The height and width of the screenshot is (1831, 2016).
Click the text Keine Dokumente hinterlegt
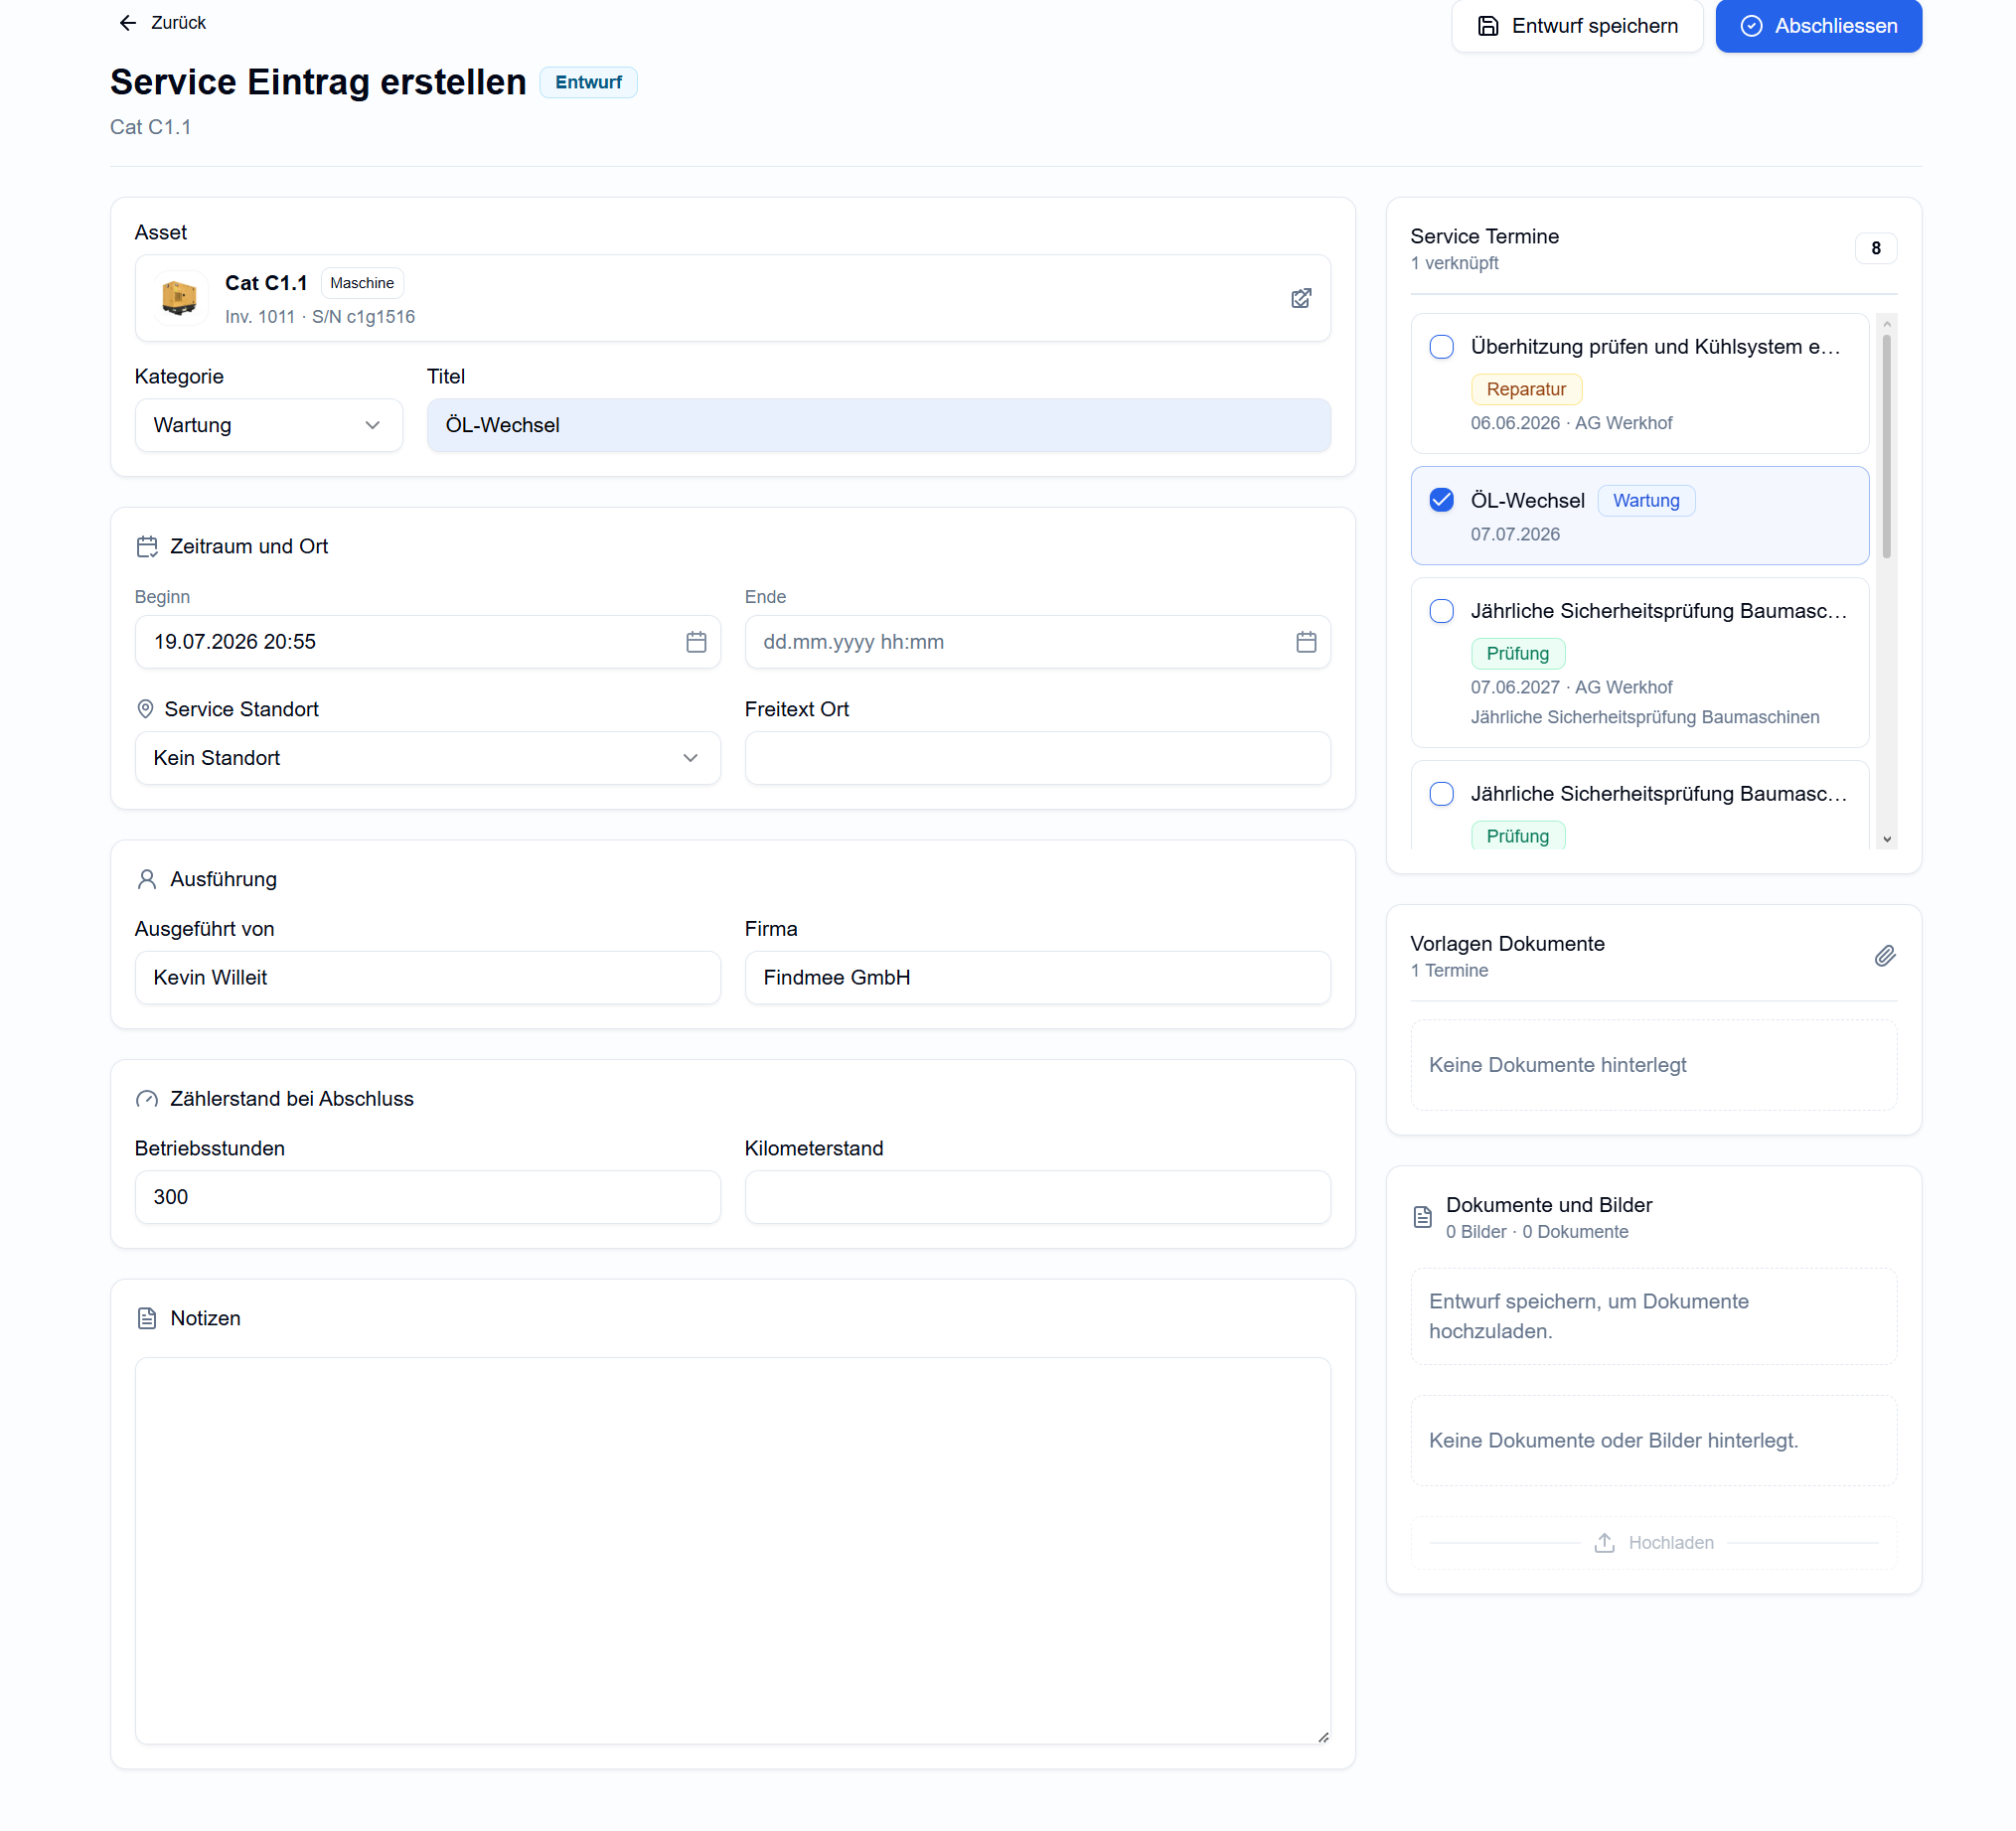(x=1557, y=1065)
